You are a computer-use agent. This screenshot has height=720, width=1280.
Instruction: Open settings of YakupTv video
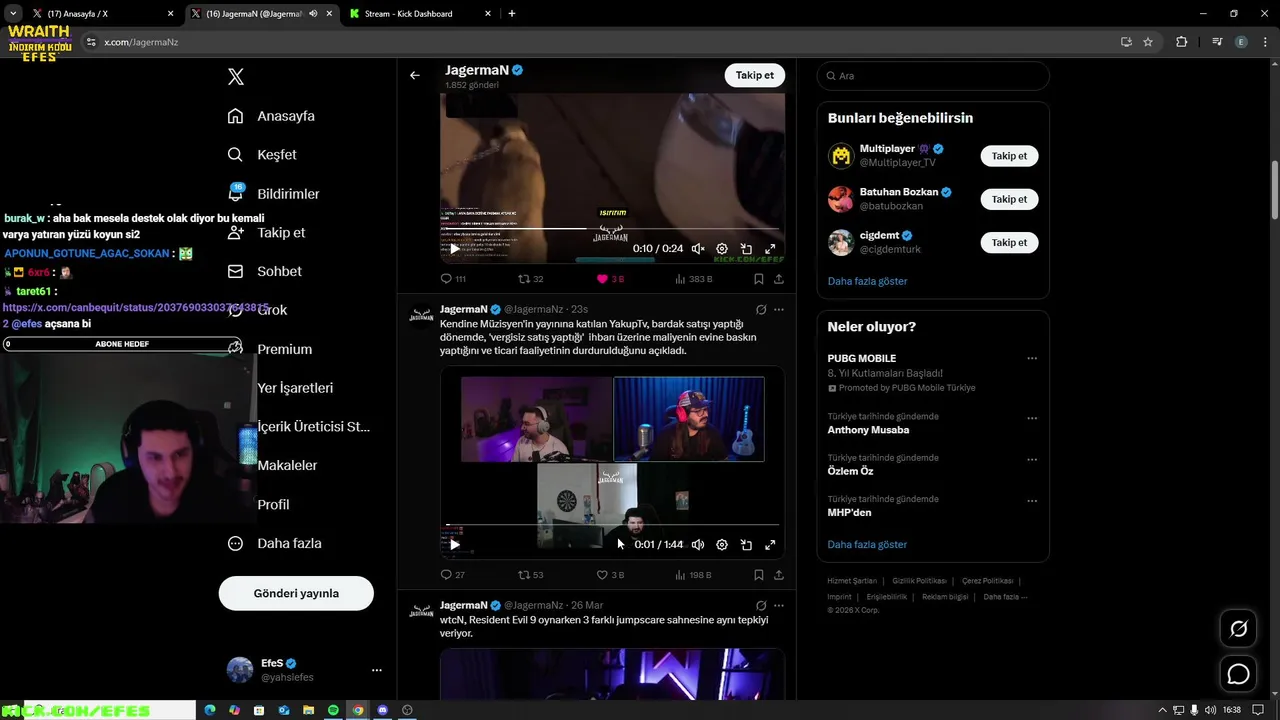tap(722, 545)
